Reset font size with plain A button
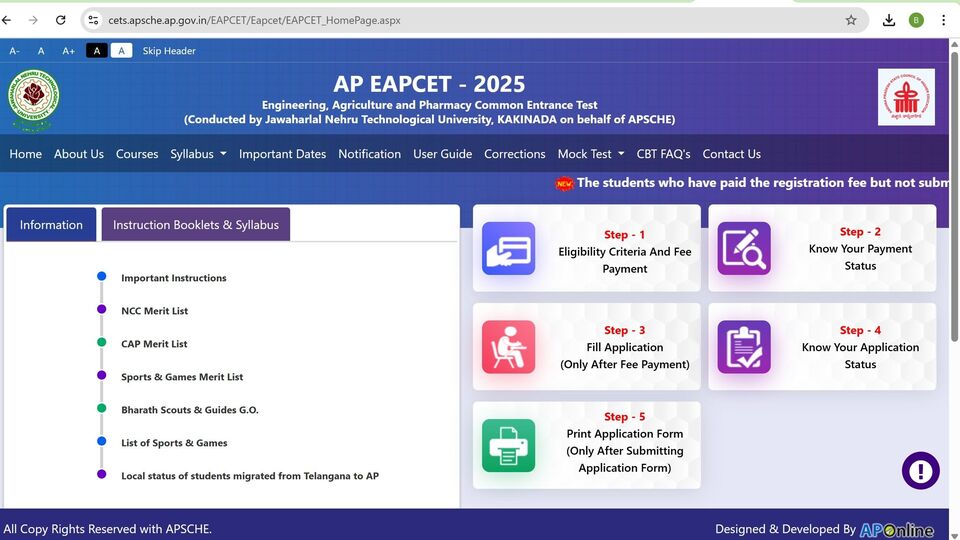Viewport: 960px width, 540px height. pos(41,51)
